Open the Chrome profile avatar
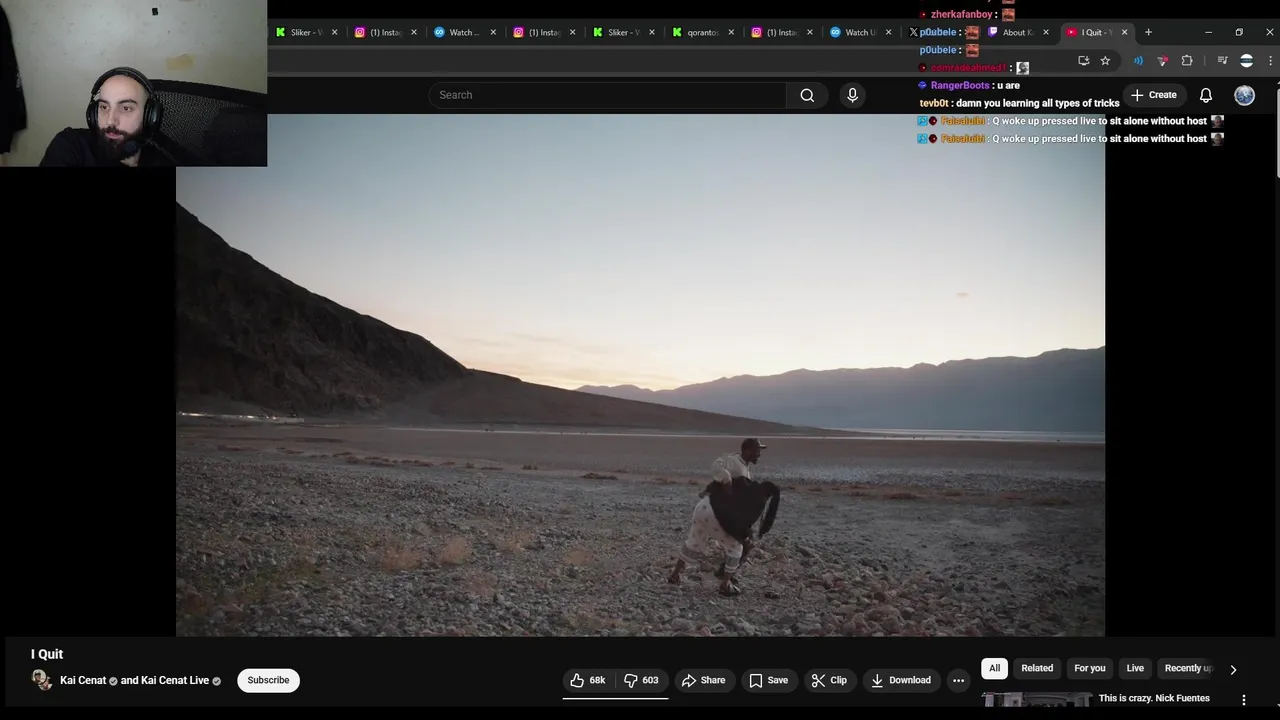Screen dimensions: 1280x720 [x=1246, y=61]
